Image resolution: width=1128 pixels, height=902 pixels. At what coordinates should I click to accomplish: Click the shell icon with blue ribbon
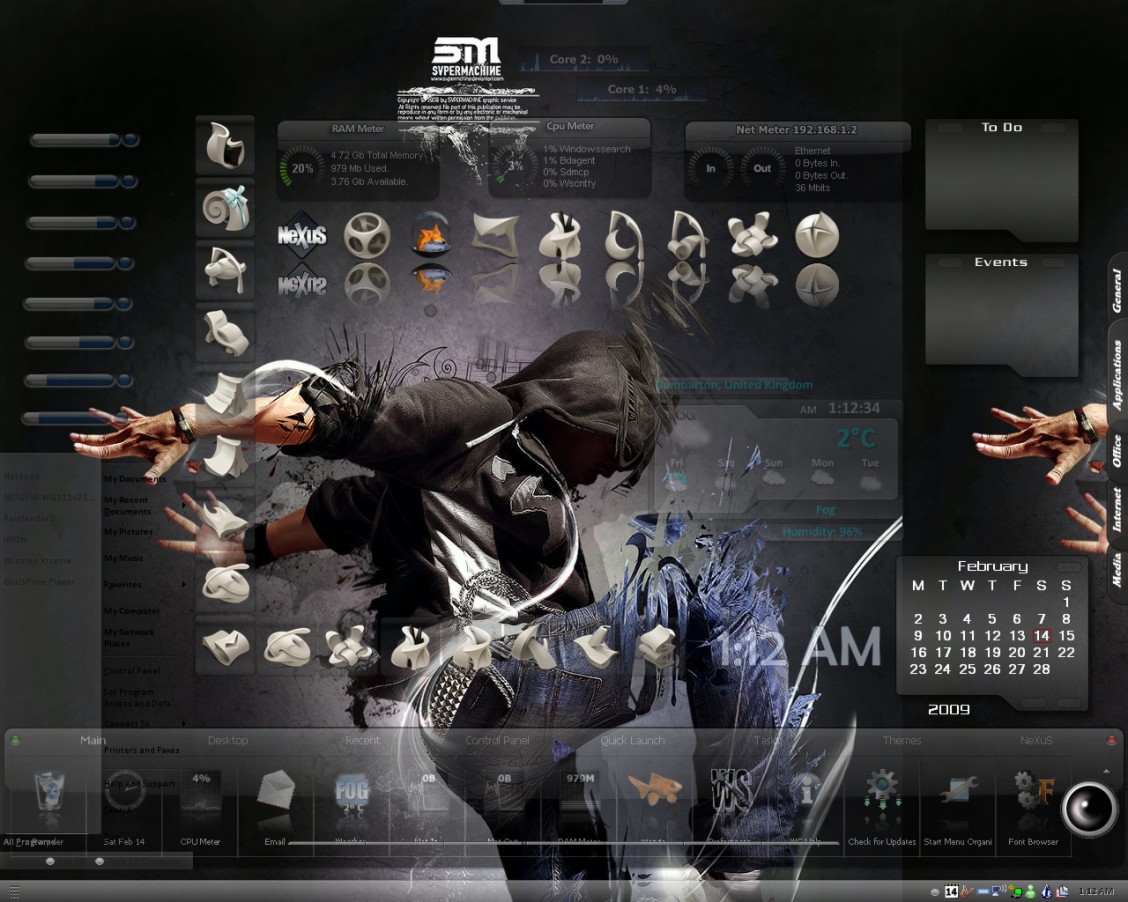point(226,208)
